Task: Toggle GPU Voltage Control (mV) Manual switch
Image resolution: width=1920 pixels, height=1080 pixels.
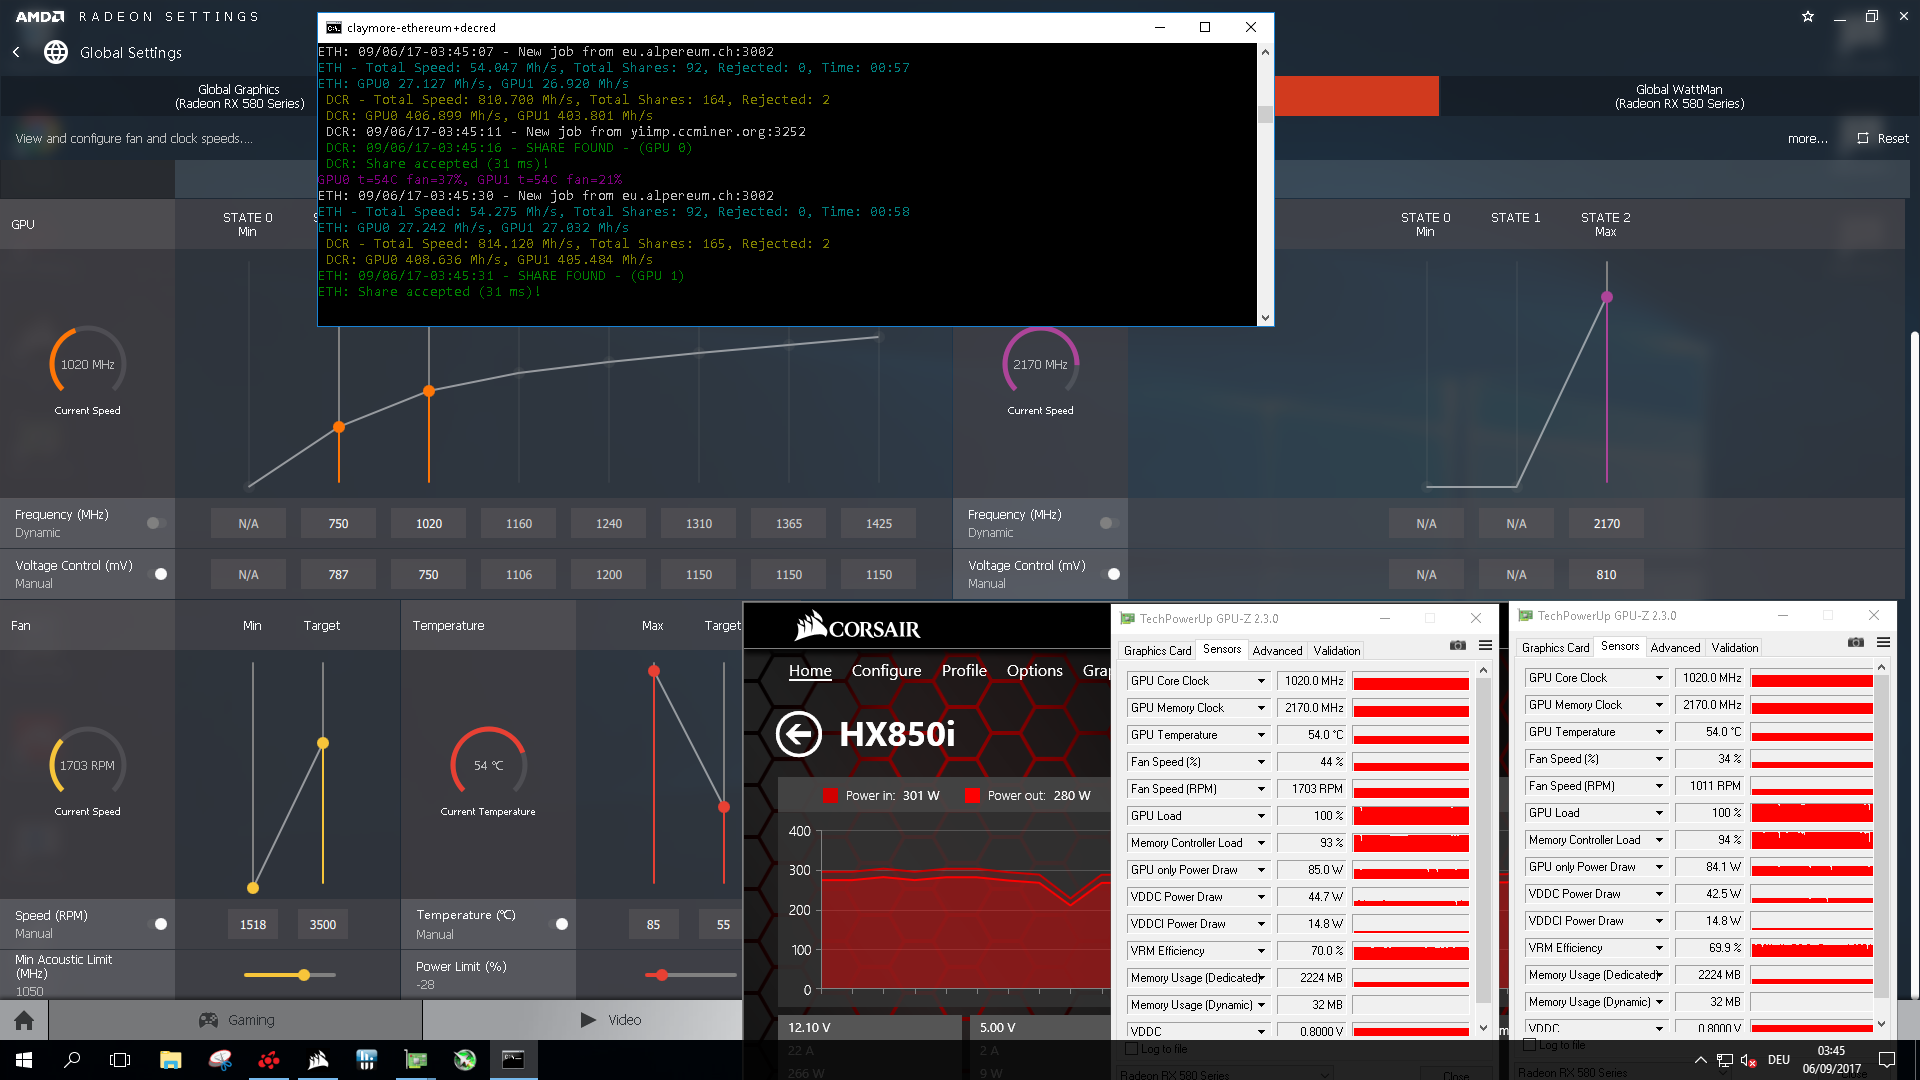Action: 158,574
